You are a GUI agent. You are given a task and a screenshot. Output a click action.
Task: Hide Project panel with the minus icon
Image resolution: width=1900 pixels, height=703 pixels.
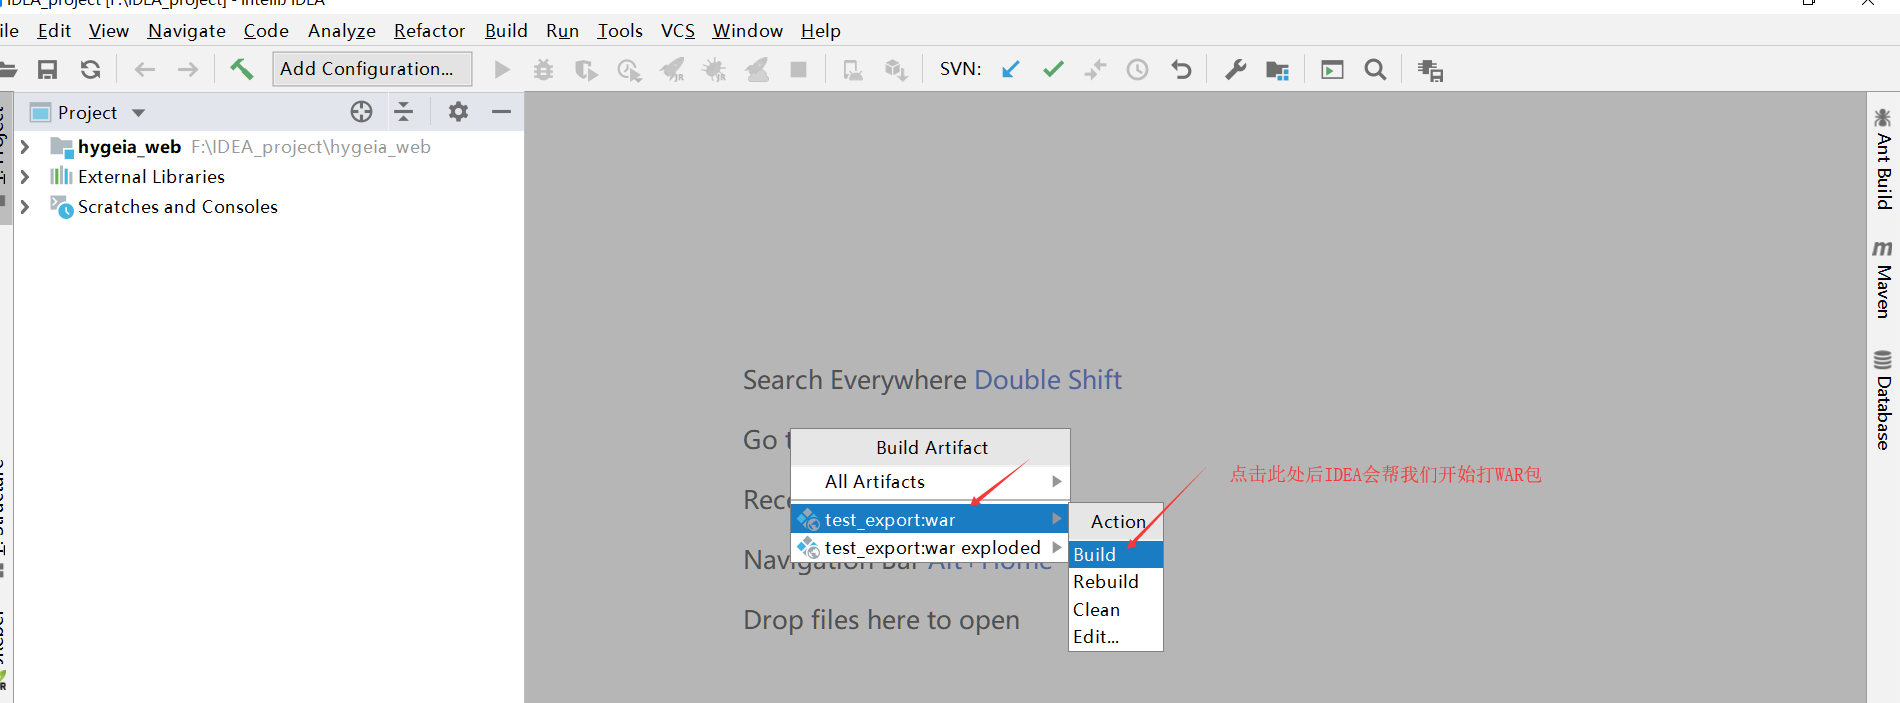coord(501,112)
